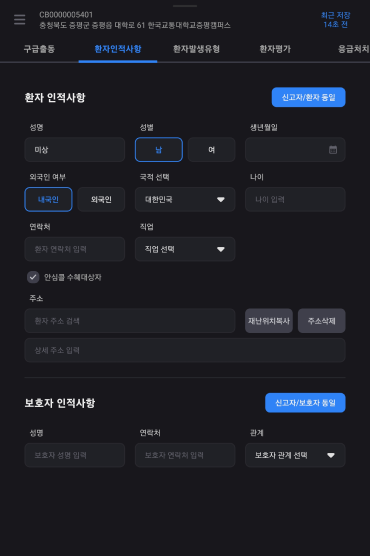Click the 재난위치복사 button
370x556 pixels.
pyautogui.click(x=269, y=321)
